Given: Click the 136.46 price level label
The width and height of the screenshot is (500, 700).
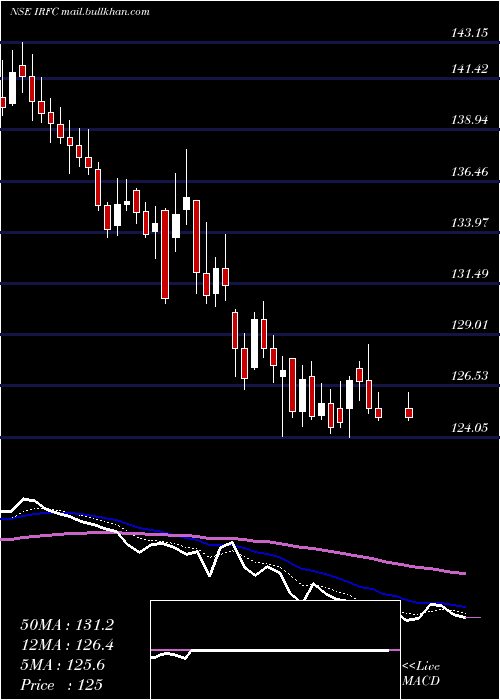Looking at the screenshot, I should point(469,171).
